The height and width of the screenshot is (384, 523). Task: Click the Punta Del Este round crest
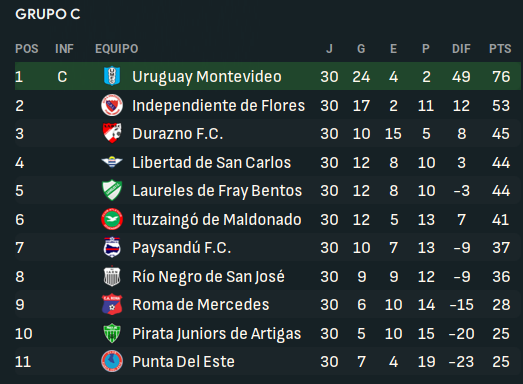pyautogui.click(x=112, y=361)
